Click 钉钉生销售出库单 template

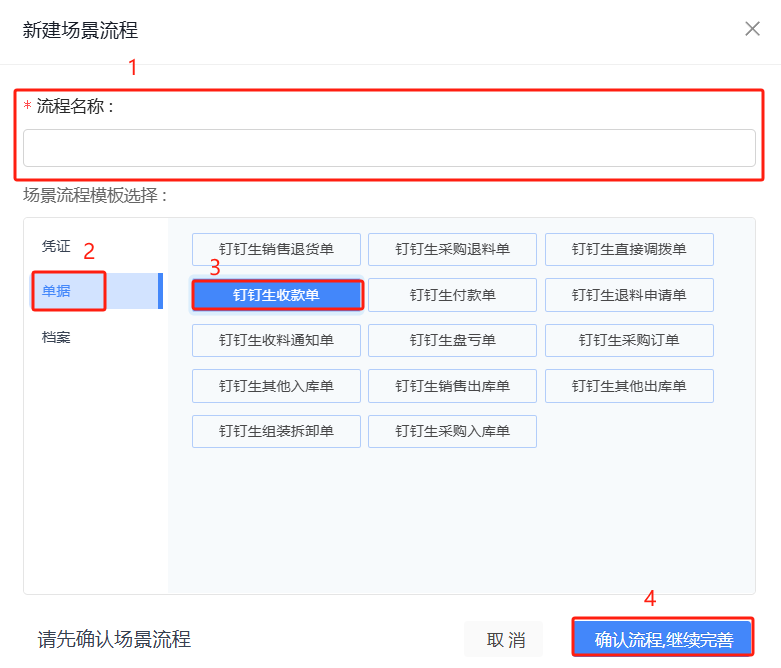tap(452, 386)
